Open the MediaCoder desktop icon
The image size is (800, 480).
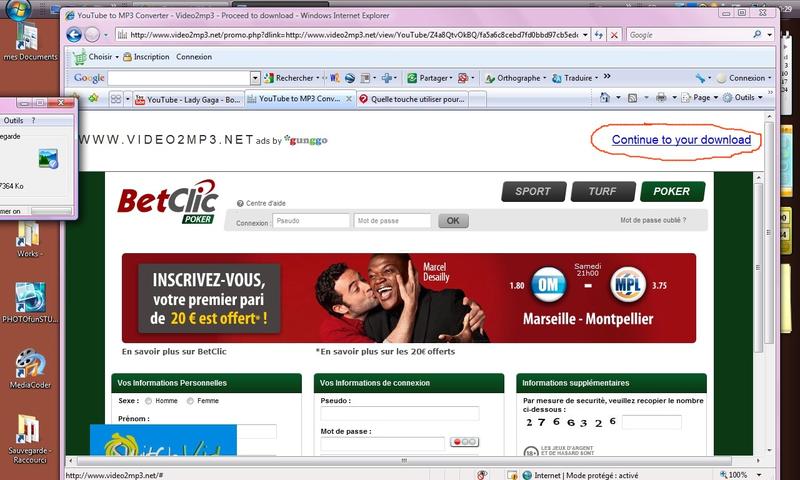coord(30,367)
